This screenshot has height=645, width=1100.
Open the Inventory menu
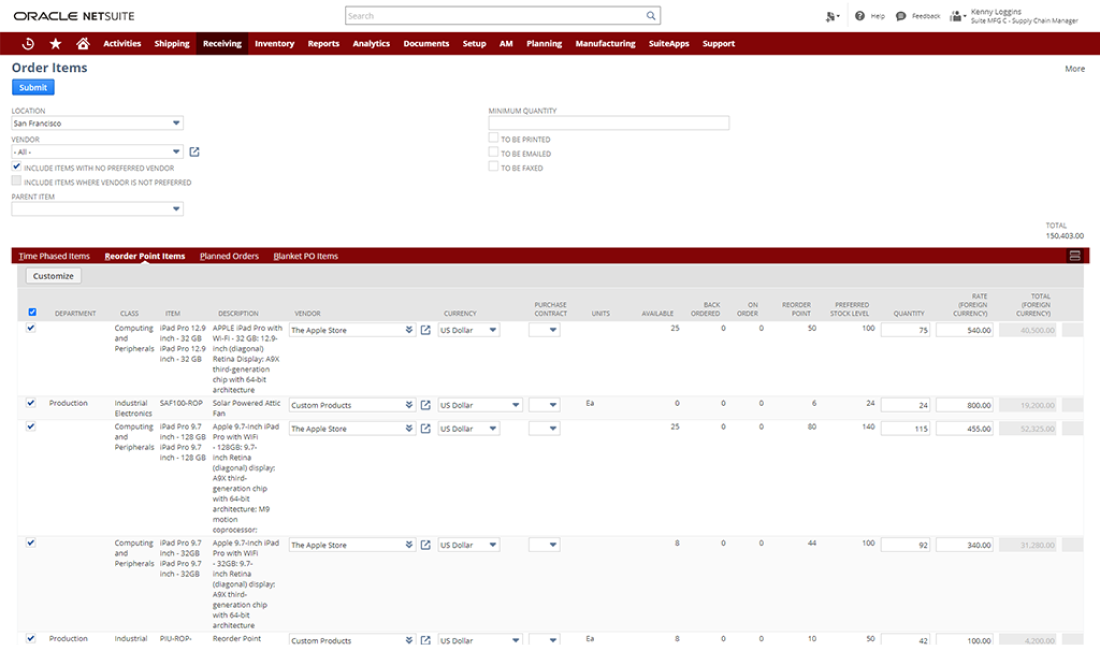(x=274, y=44)
